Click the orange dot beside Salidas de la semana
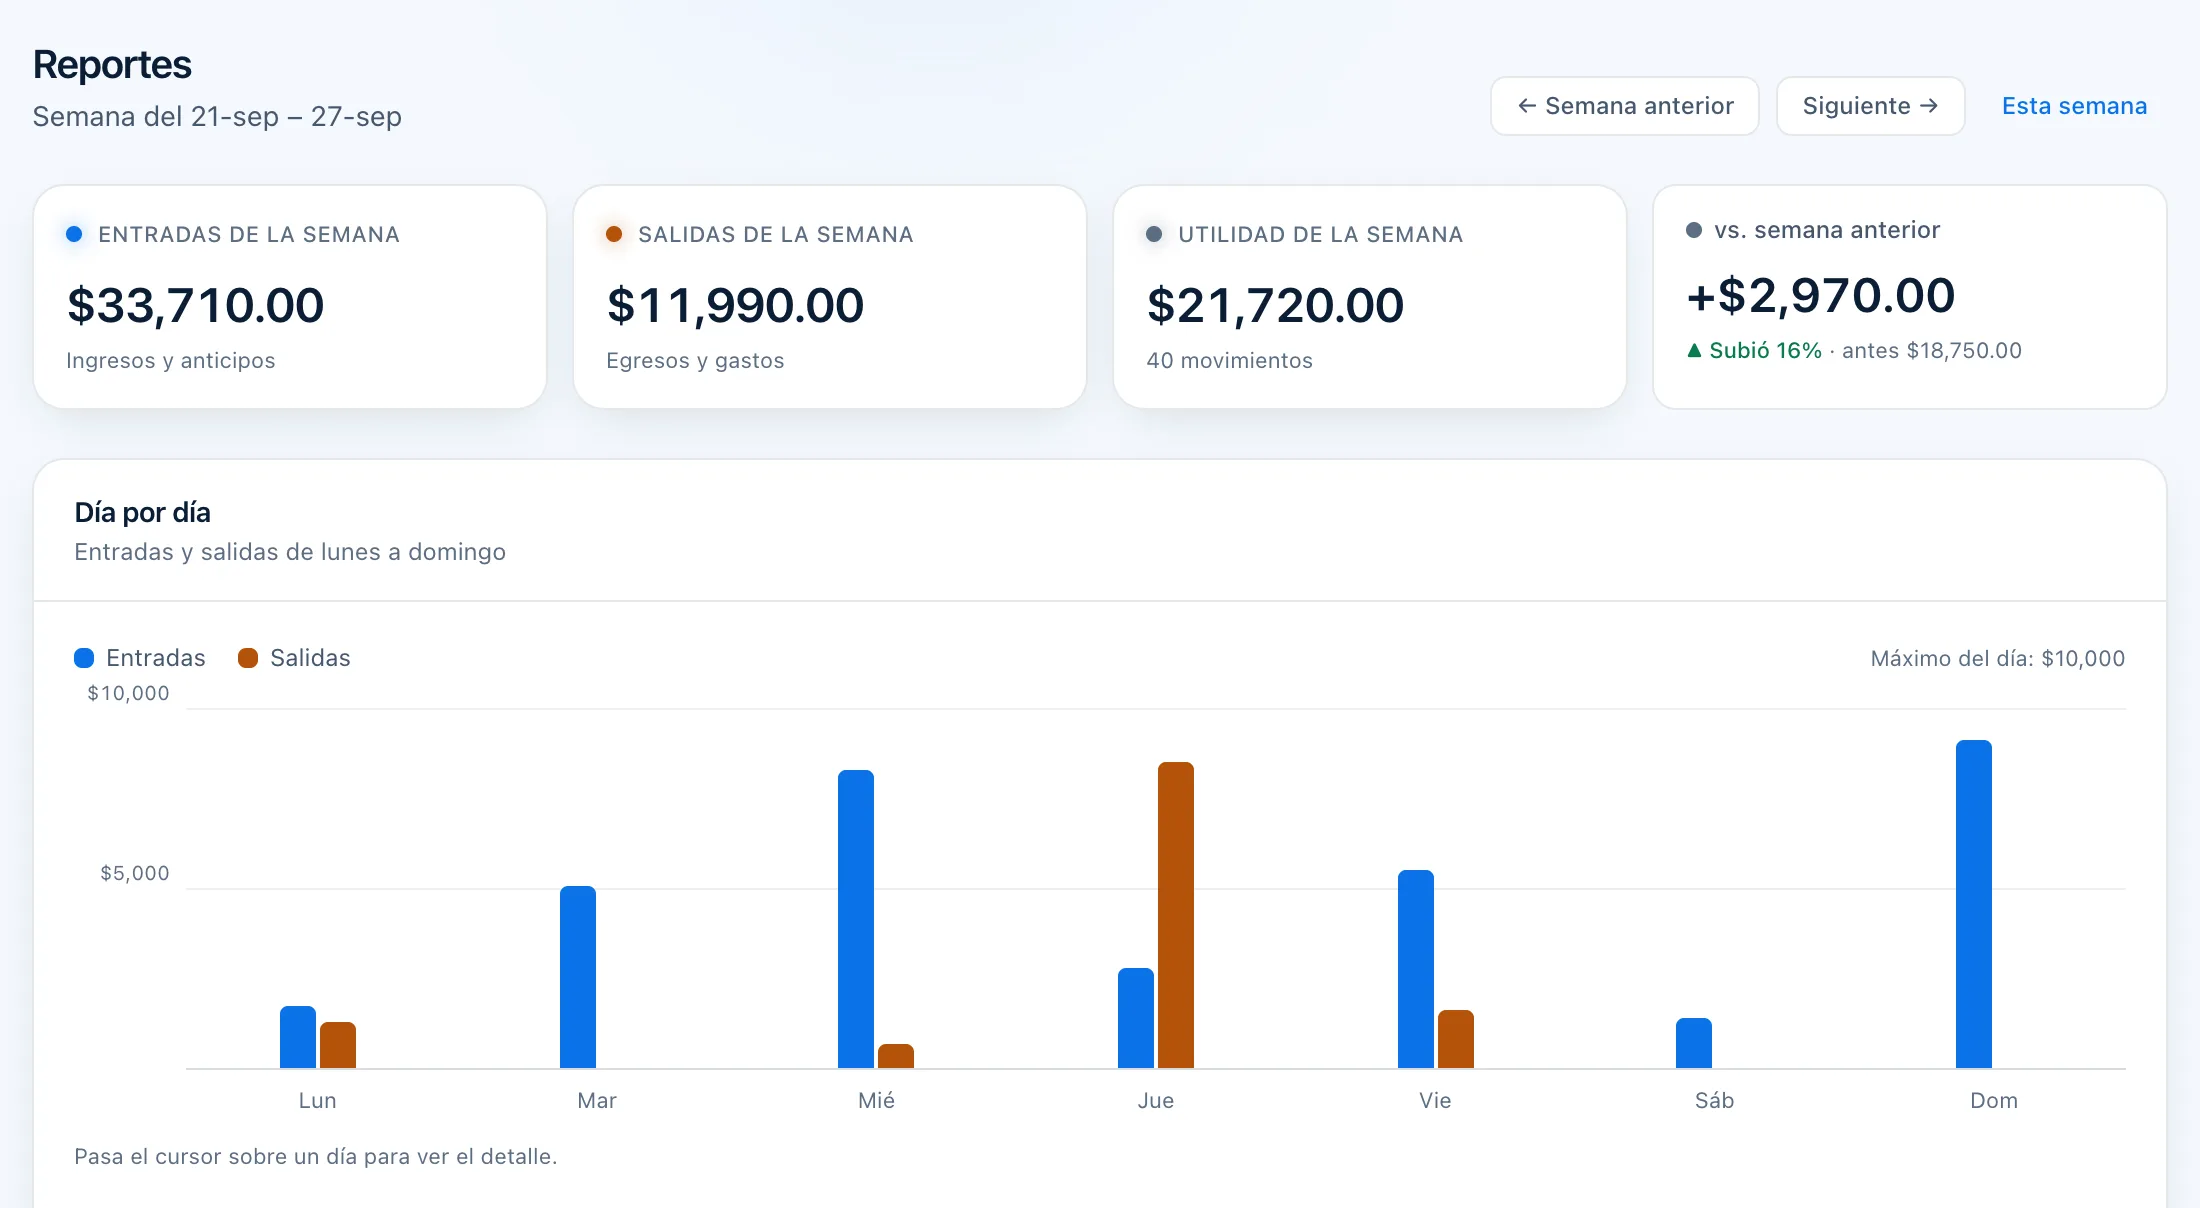The height and width of the screenshot is (1208, 2200). (x=614, y=234)
